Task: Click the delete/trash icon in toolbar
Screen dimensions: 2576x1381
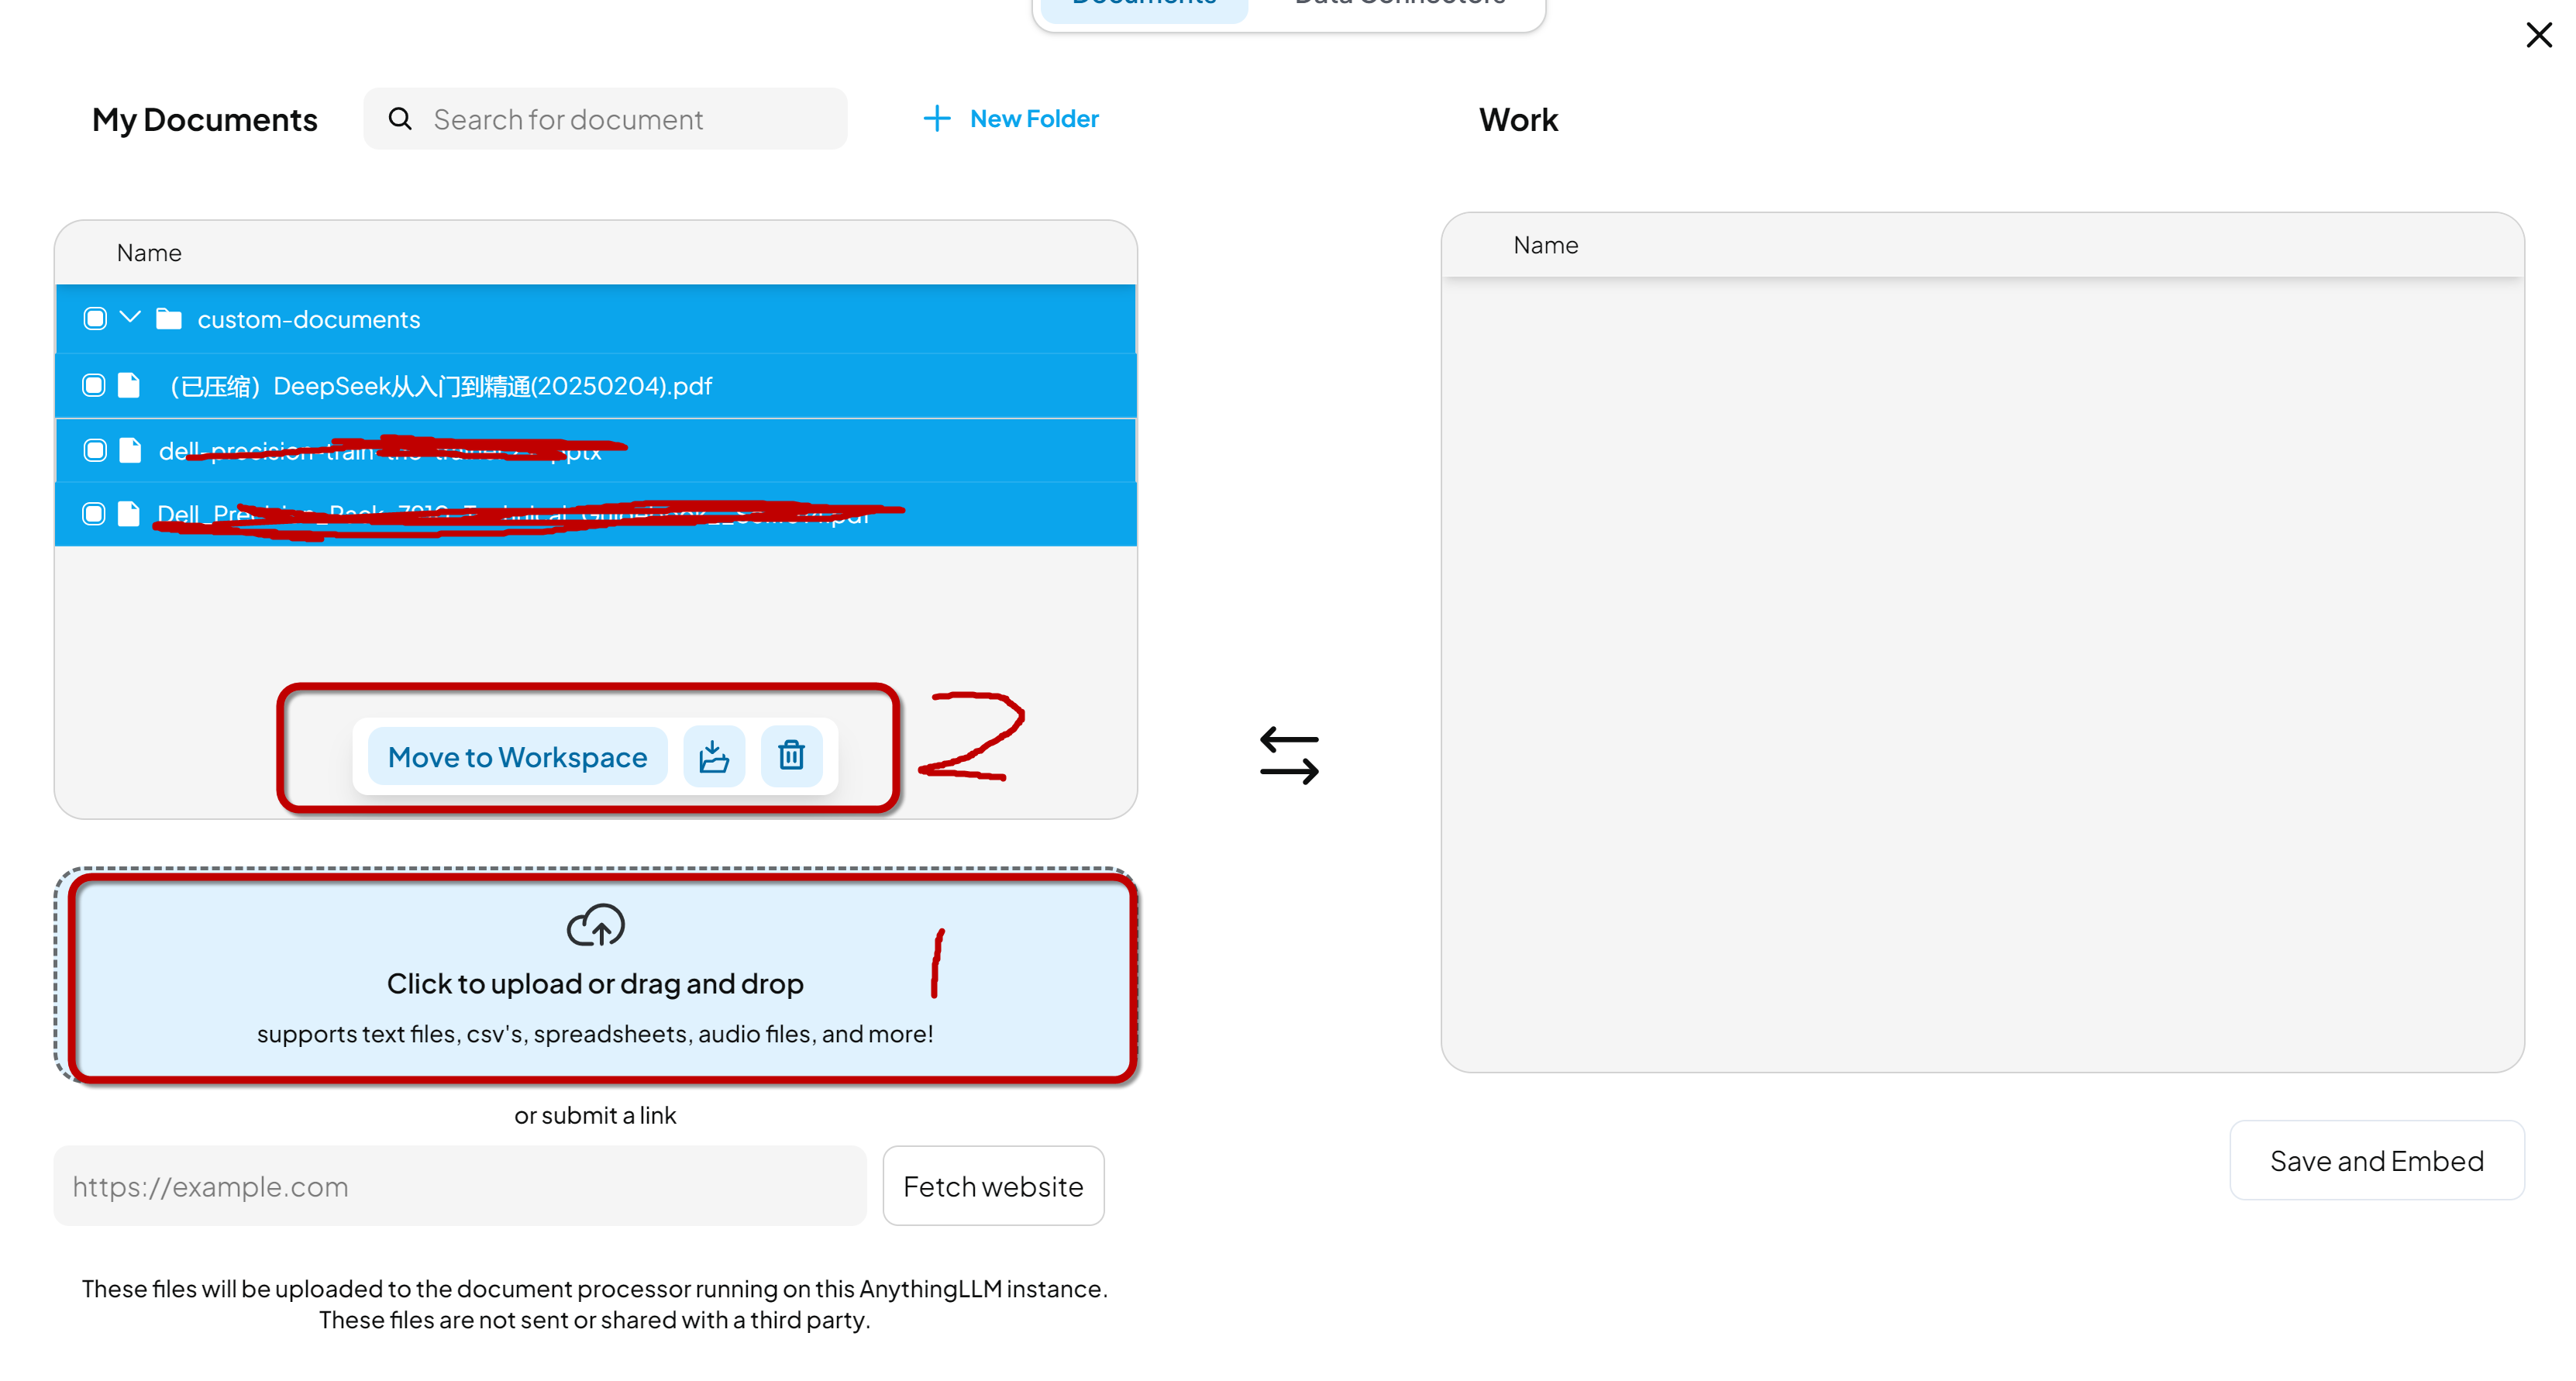Action: (790, 756)
